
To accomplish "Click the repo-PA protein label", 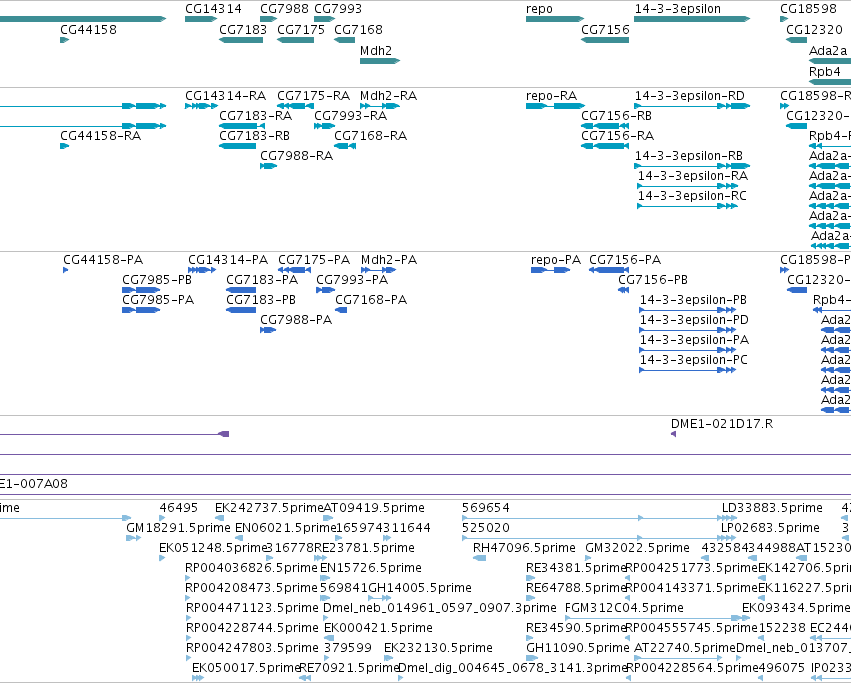I will [556, 260].
